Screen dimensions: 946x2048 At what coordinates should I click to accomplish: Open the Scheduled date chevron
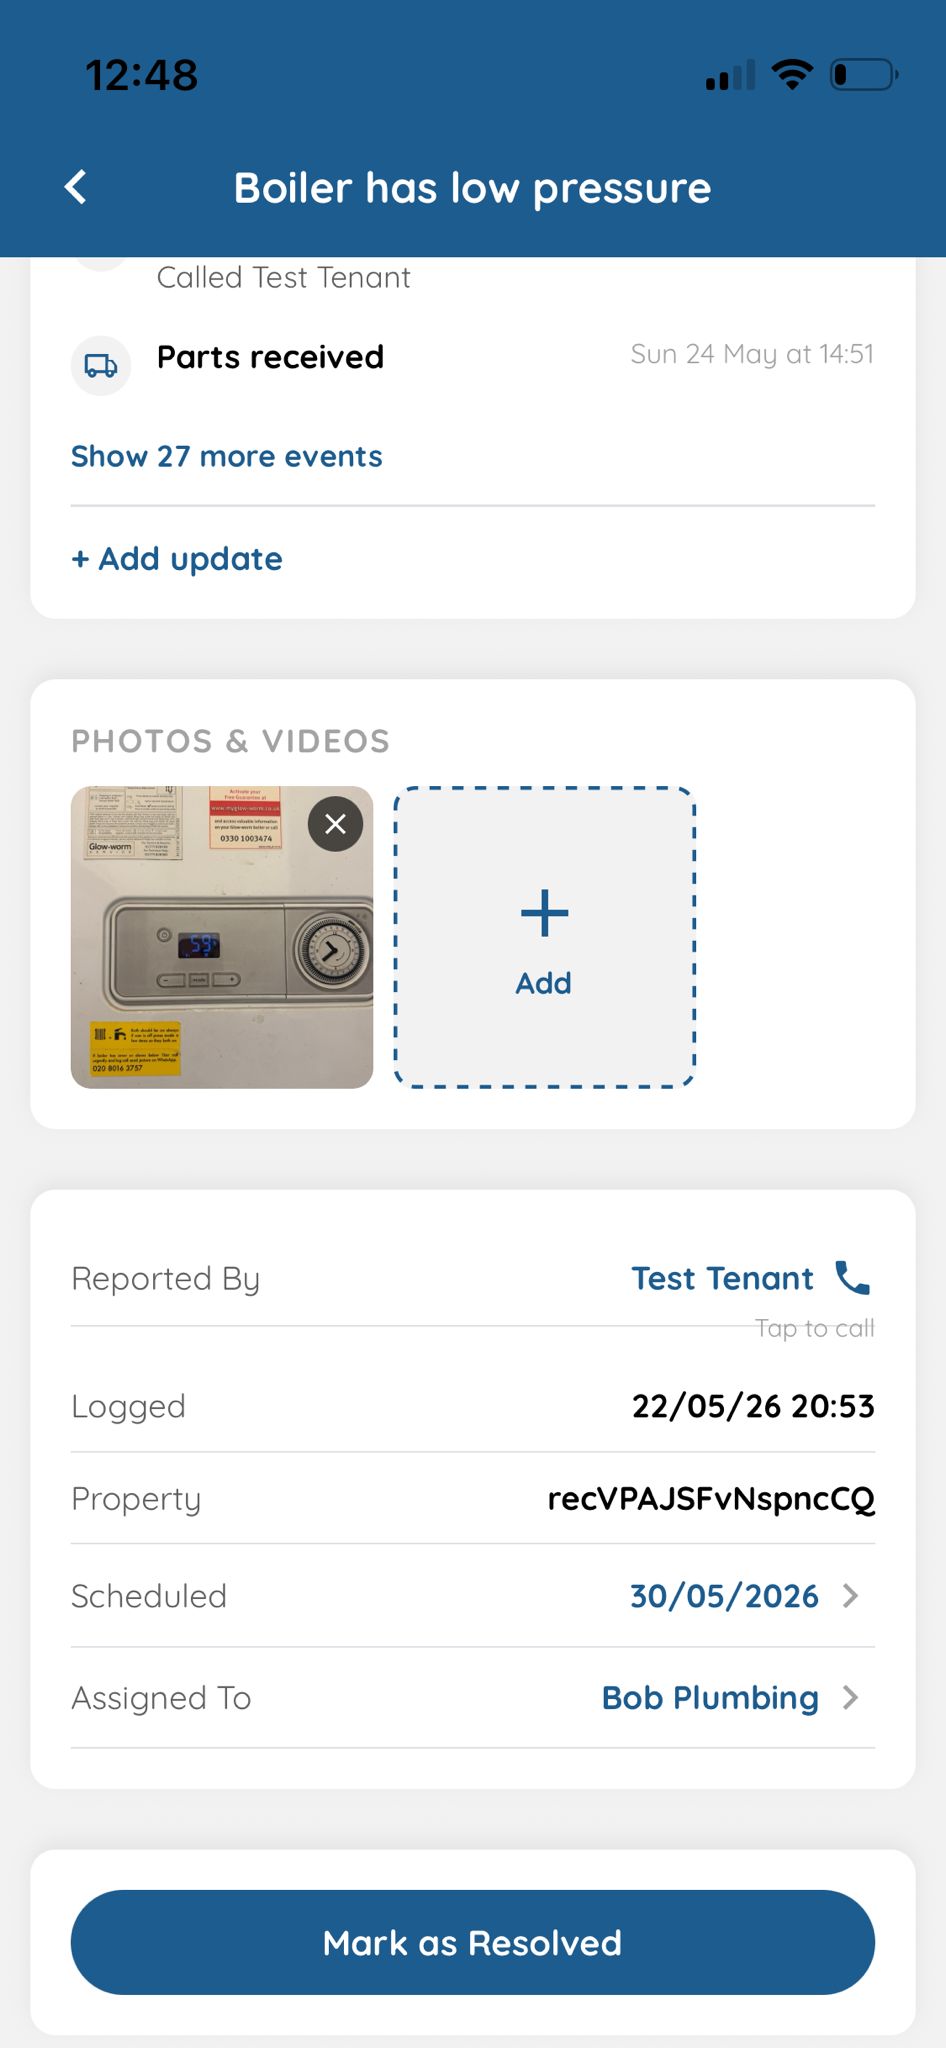[x=851, y=1596]
